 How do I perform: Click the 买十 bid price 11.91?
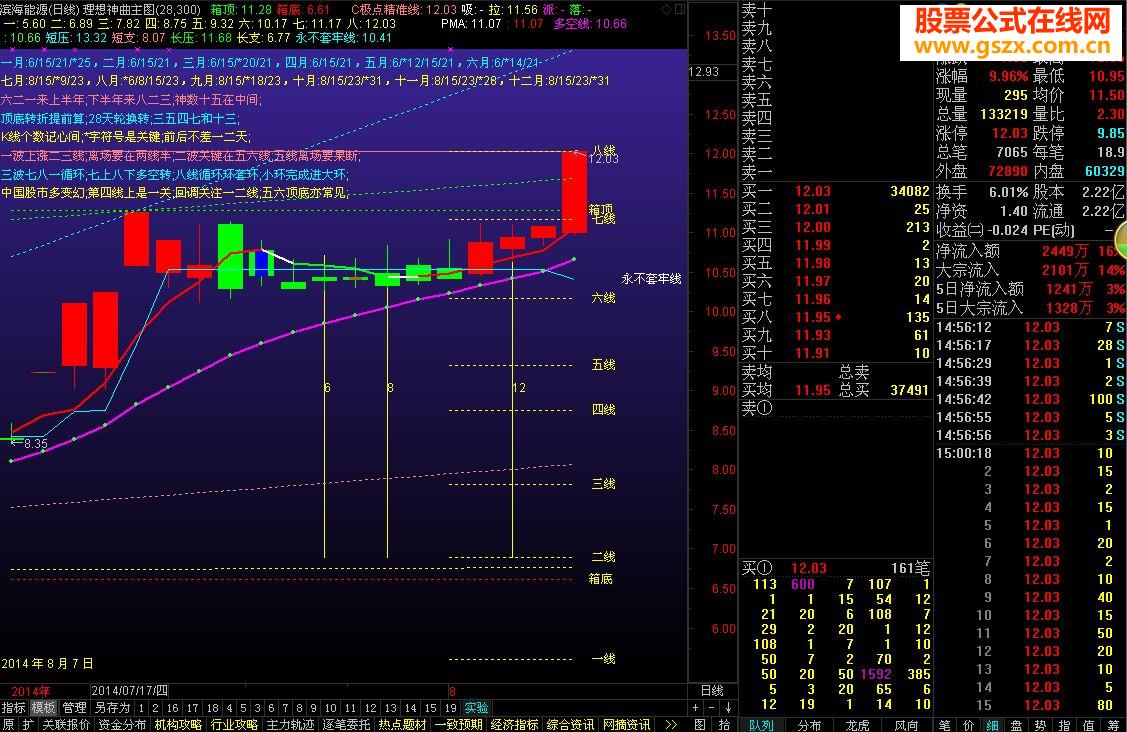coord(813,353)
